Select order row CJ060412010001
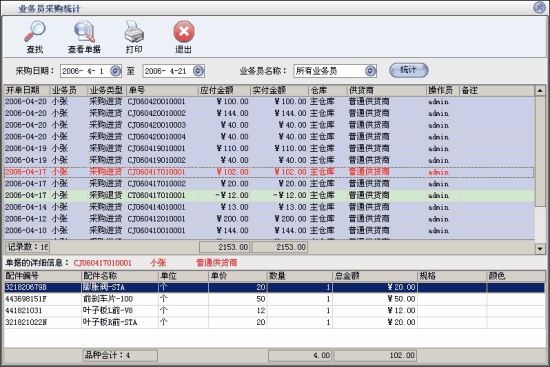550x367 pixels. [269, 219]
